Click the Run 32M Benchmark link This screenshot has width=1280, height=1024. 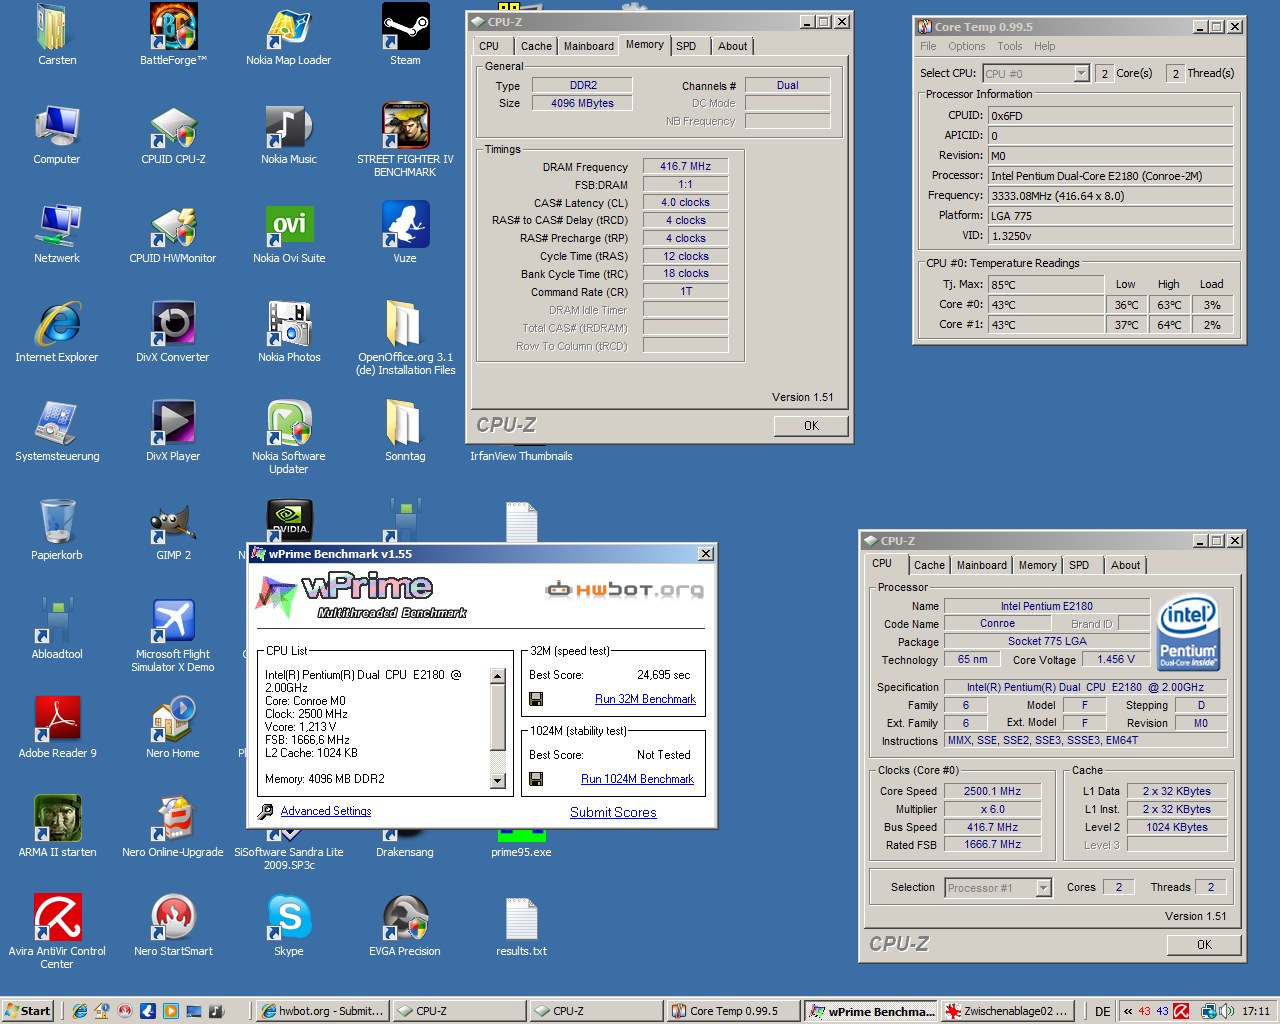click(x=645, y=699)
